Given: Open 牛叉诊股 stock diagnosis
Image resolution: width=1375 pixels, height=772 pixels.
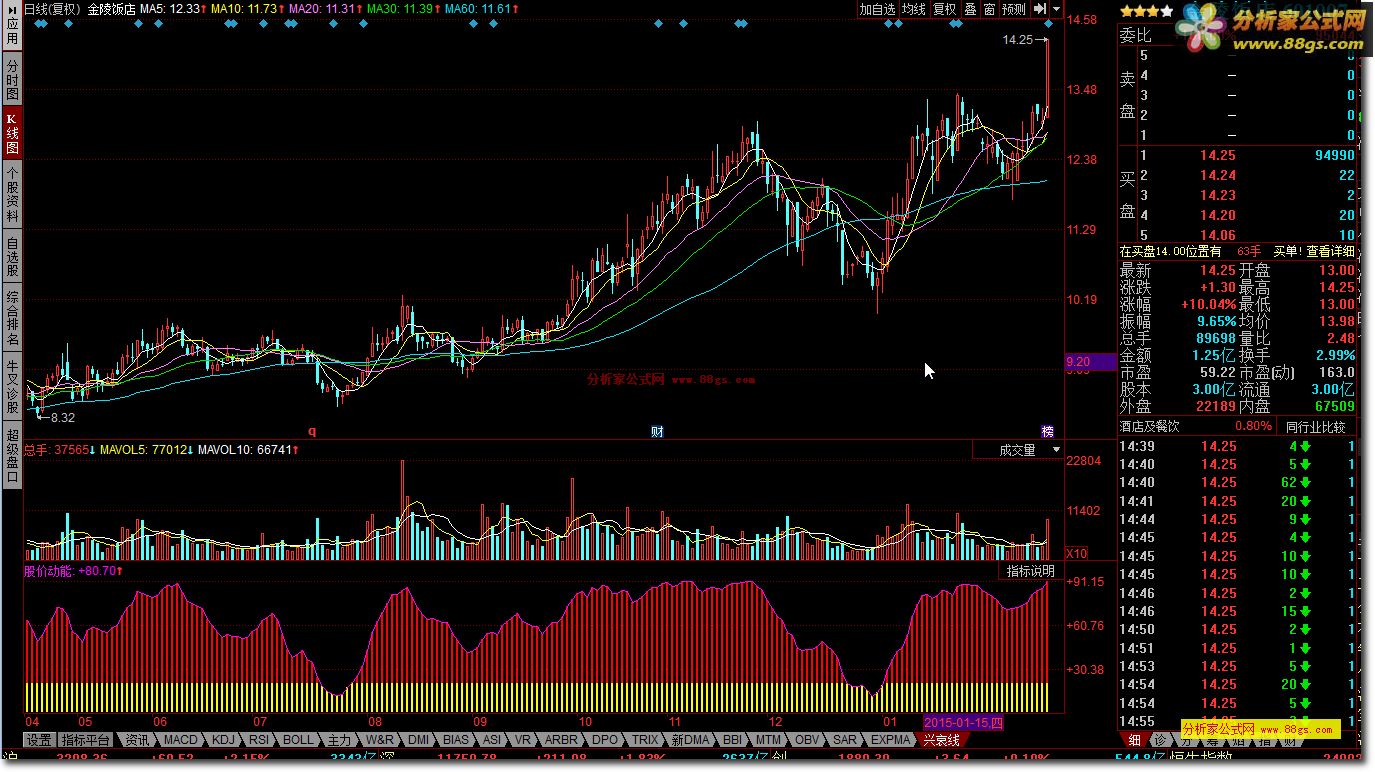Looking at the screenshot, I should click(x=12, y=387).
